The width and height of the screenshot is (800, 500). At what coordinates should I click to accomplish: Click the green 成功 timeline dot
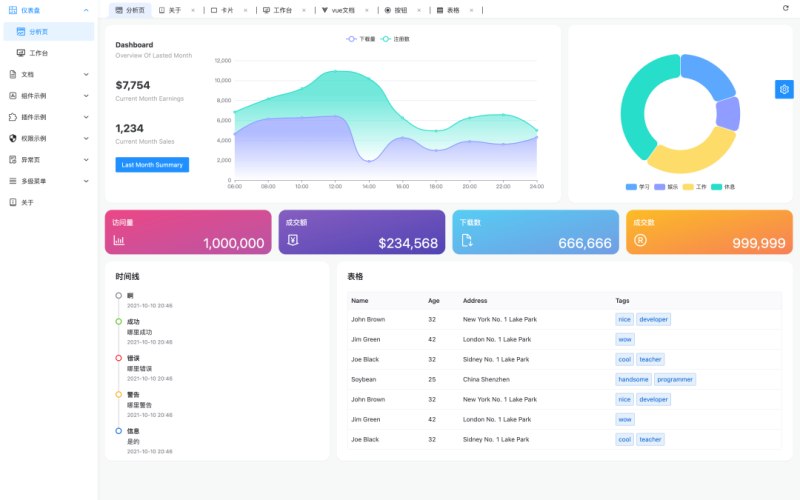pyautogui.click(x=118, y=322)
